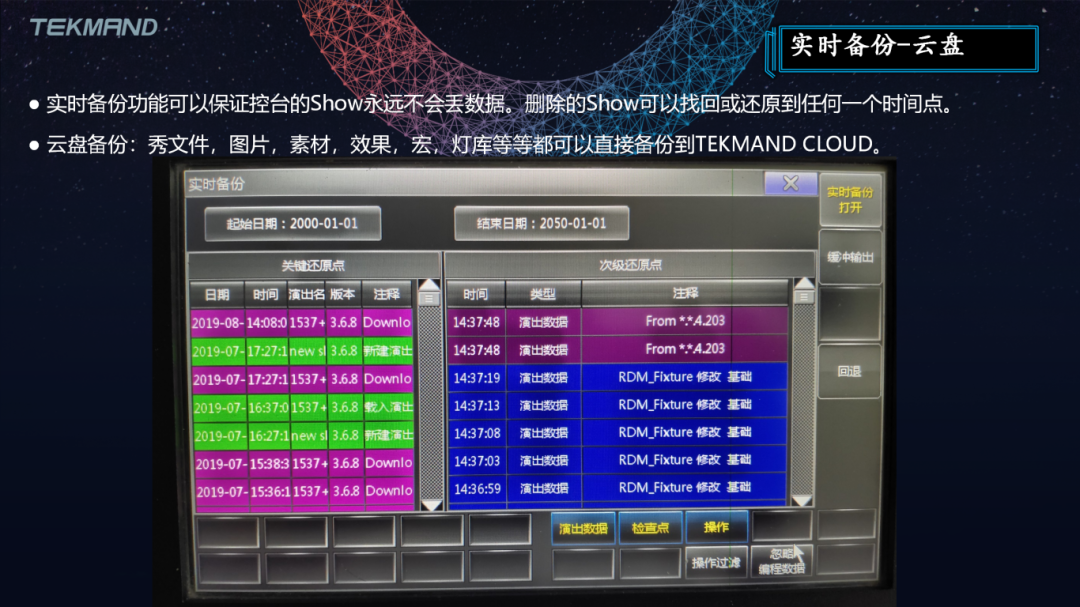Image resolution: width=1080 pixels, height=607 pixels.
Task: Click the 类型 column header in 次级还原点
Action: coord(543,294)
